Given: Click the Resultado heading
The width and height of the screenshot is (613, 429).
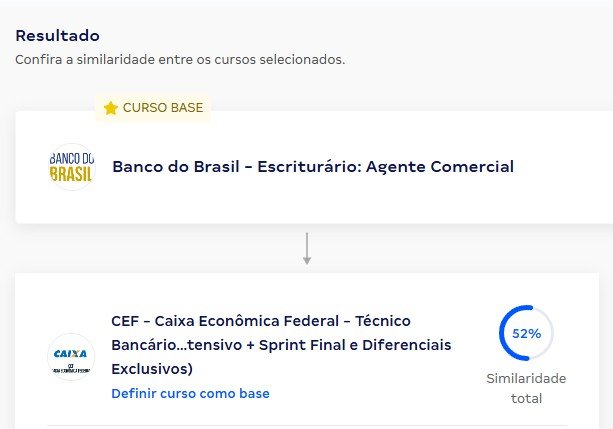Looking at the screenshot, I should click(x=57, y=36).
